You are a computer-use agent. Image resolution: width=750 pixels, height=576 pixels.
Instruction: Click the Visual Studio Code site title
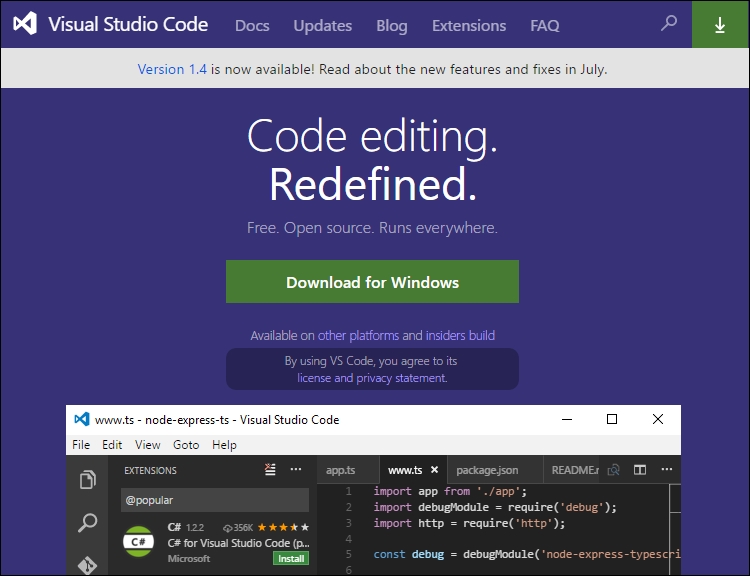pyautogui.click(x=128, y=24)
